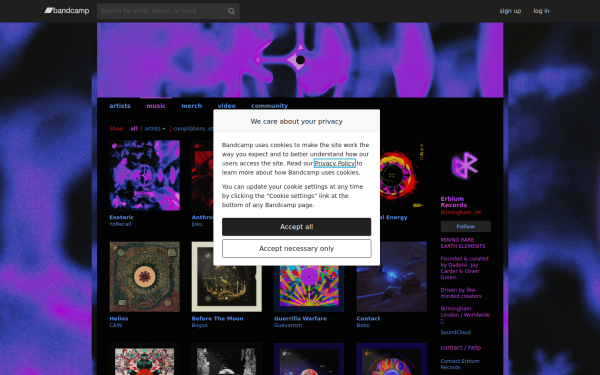Switch to the video tab

click(x=227, y=106)
